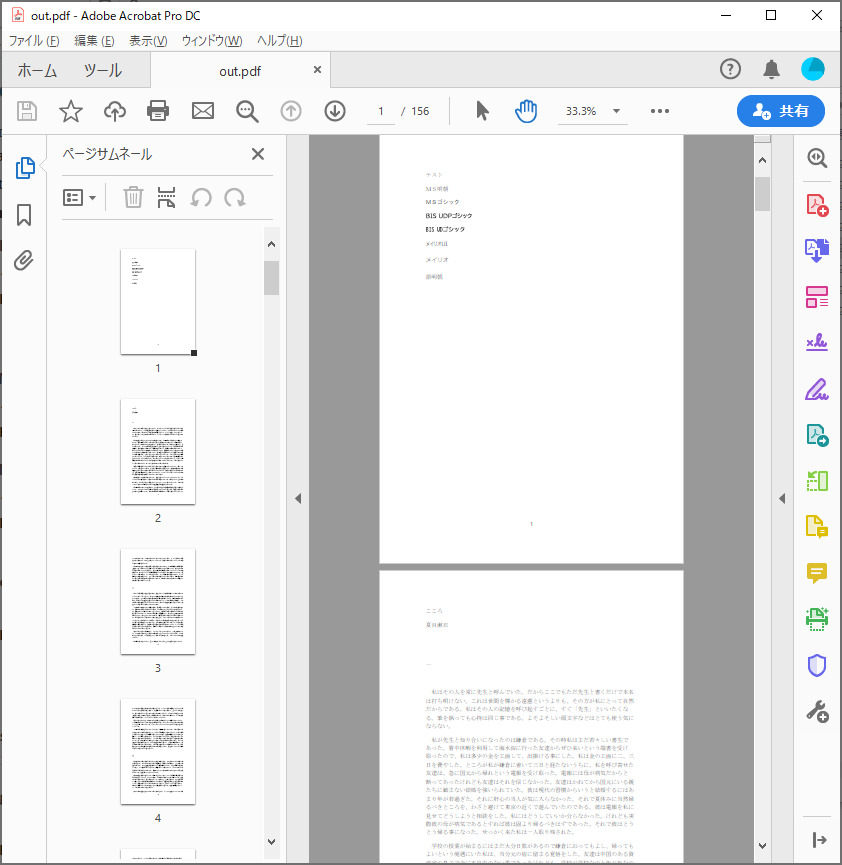Open 表示 menu

tap(148, 41)
